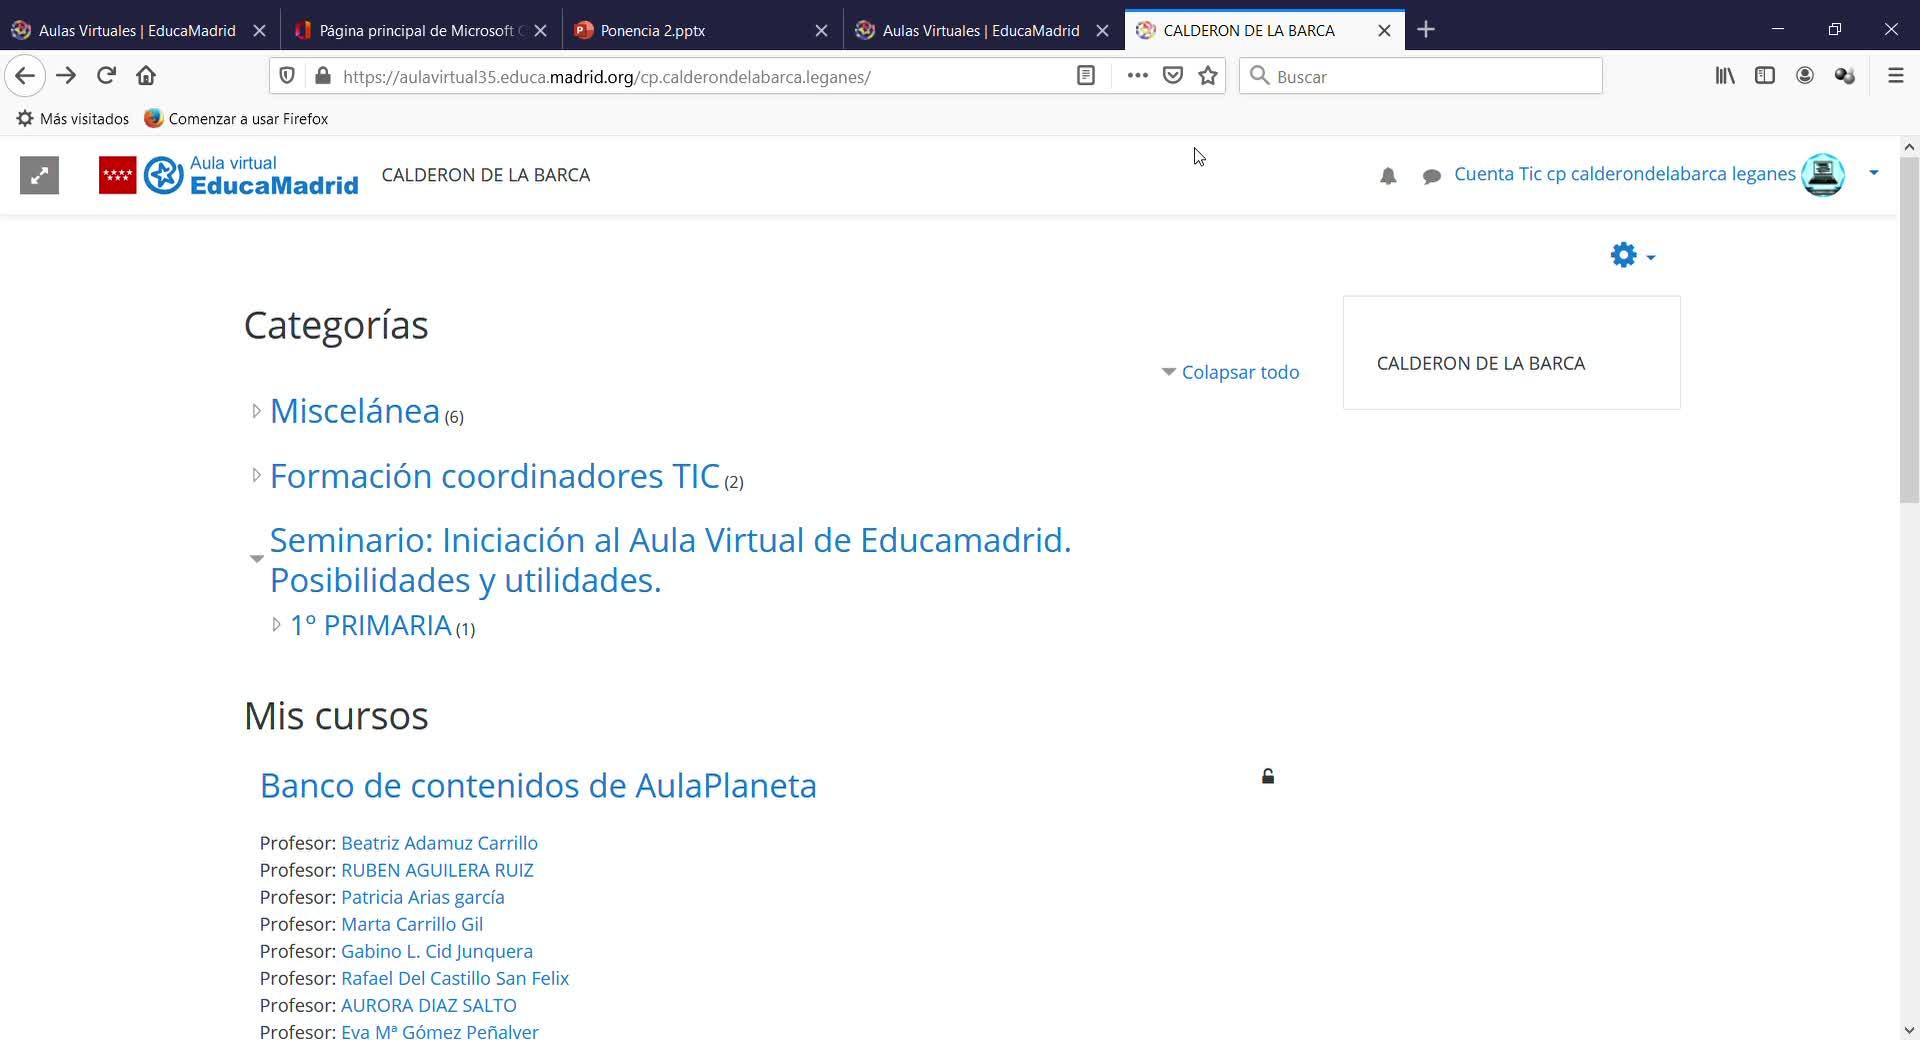The image size is (1920, 1040).
Task: Open the new tab plus button
Action: click(x=1426, y=30)
